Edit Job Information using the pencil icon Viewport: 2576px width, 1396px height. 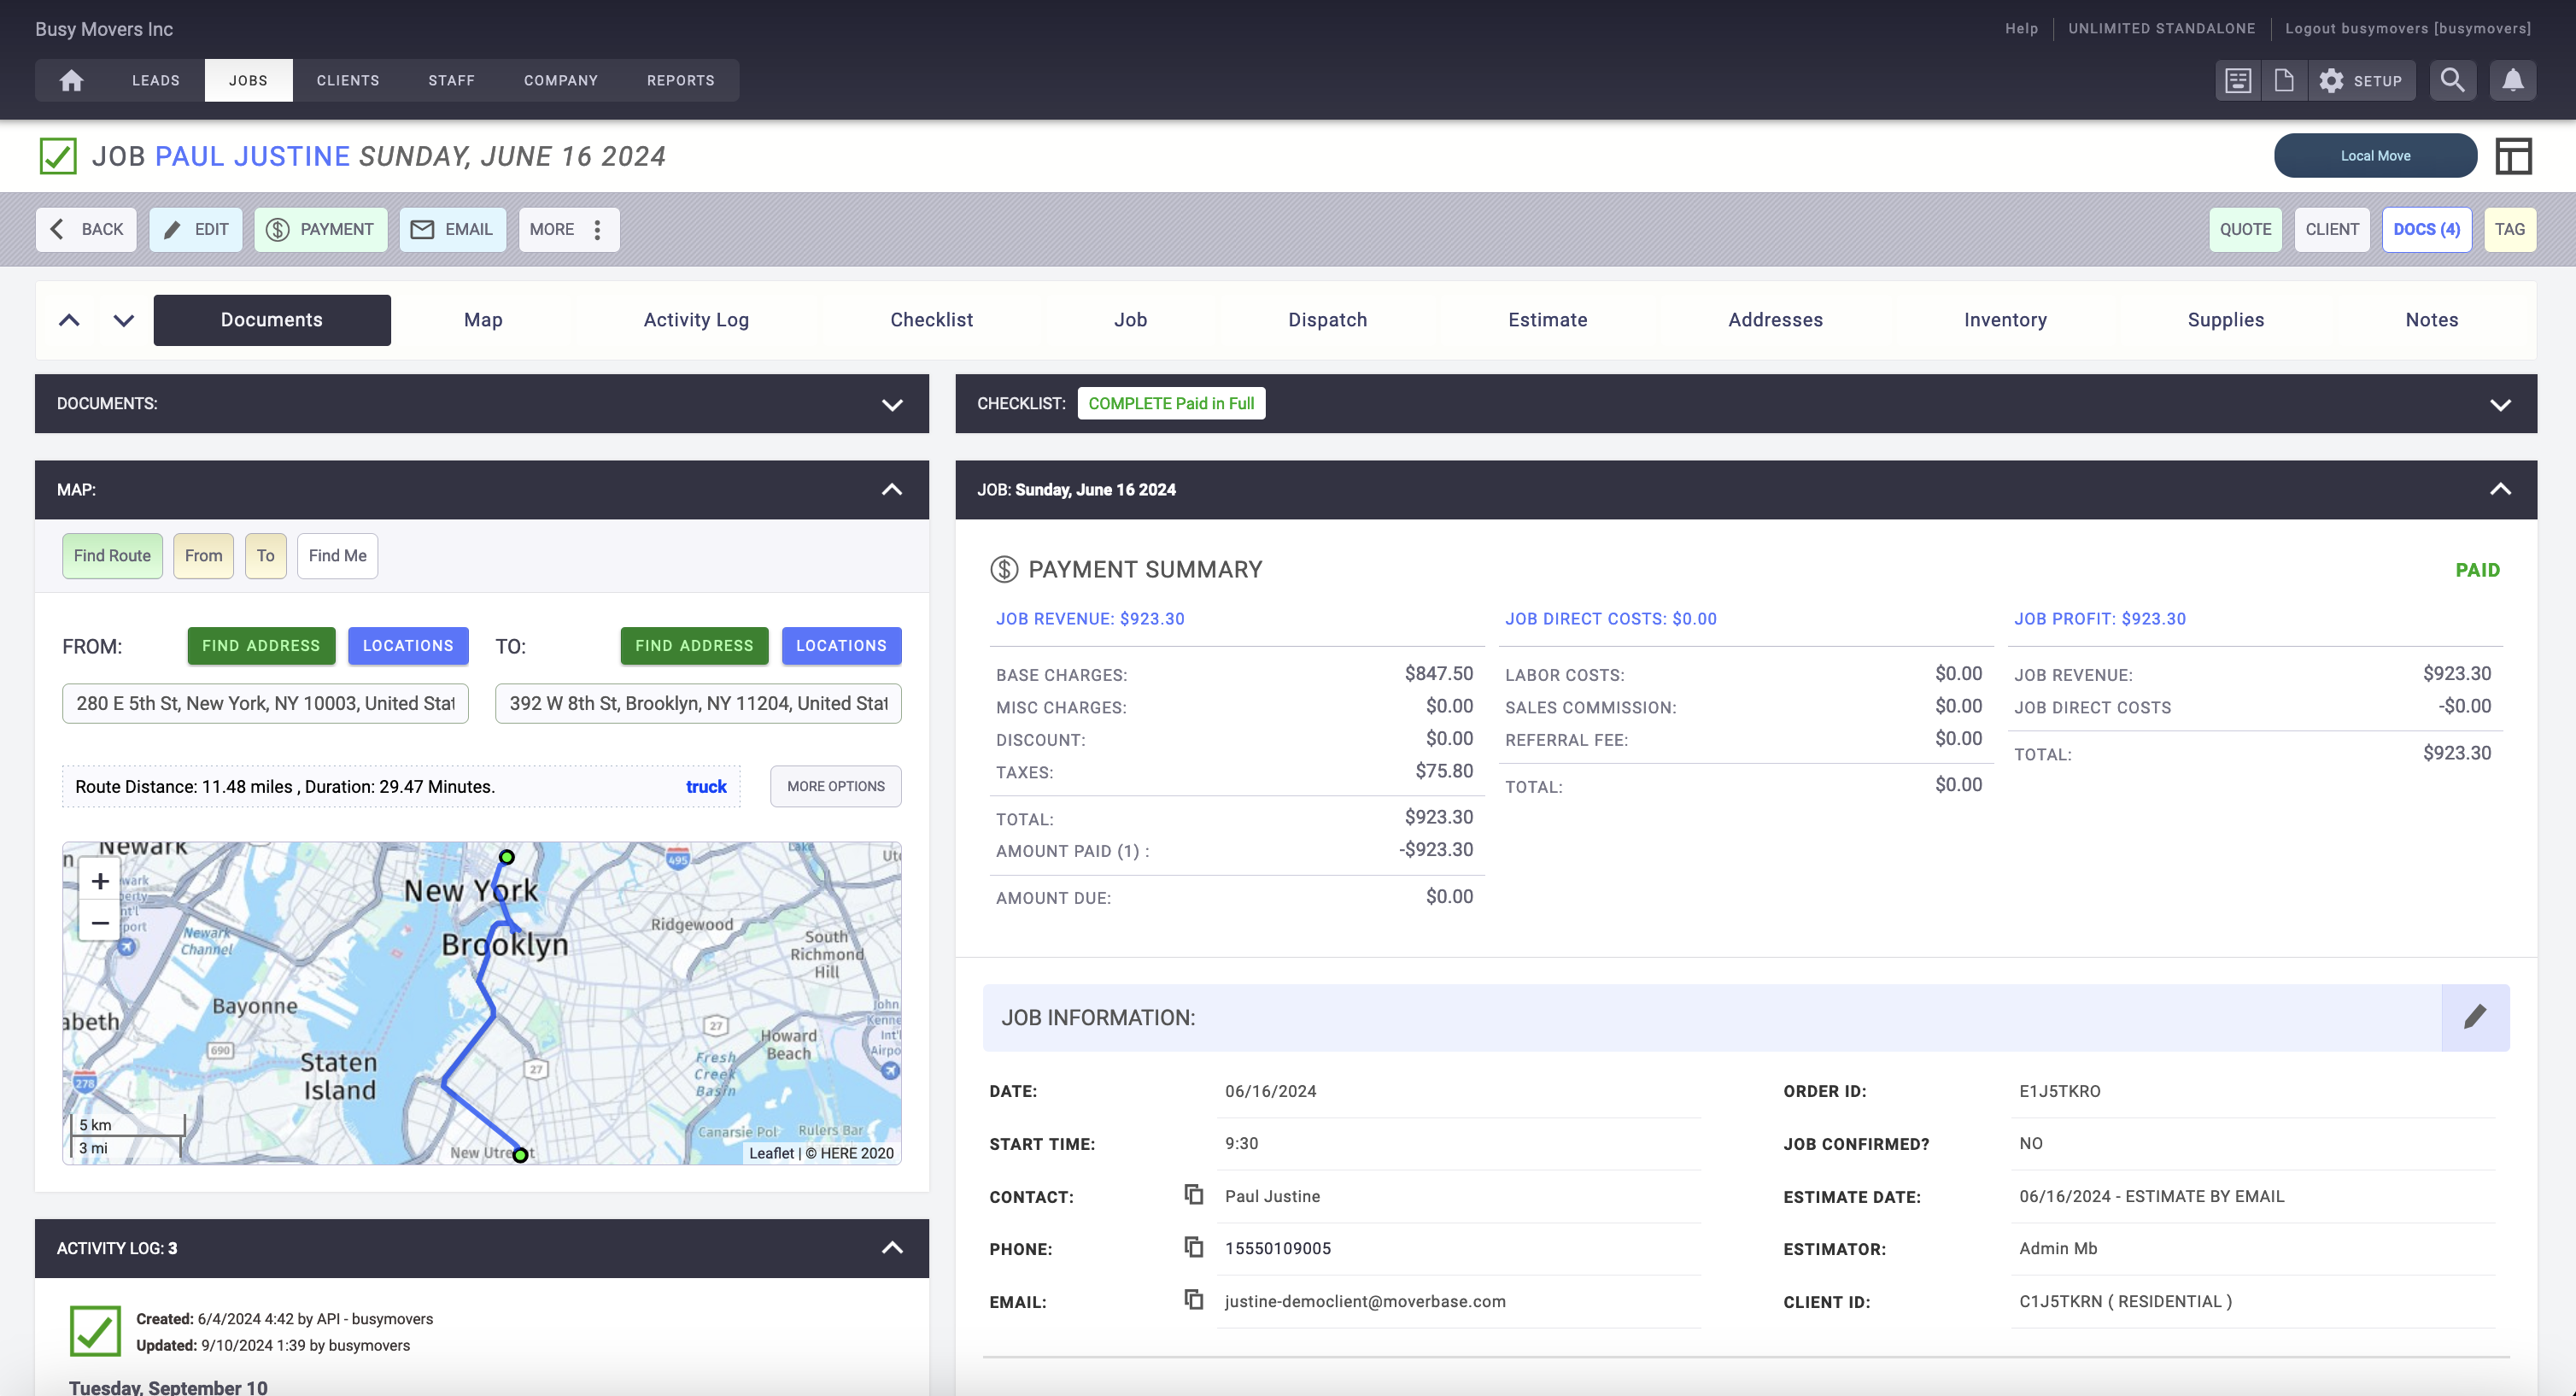coord(2475,1016)
